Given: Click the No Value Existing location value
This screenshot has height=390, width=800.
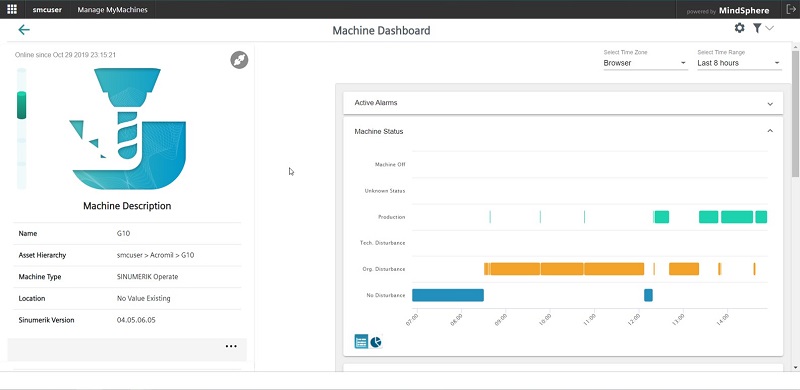Looking at the screenshot, I should tap(143, 298).
